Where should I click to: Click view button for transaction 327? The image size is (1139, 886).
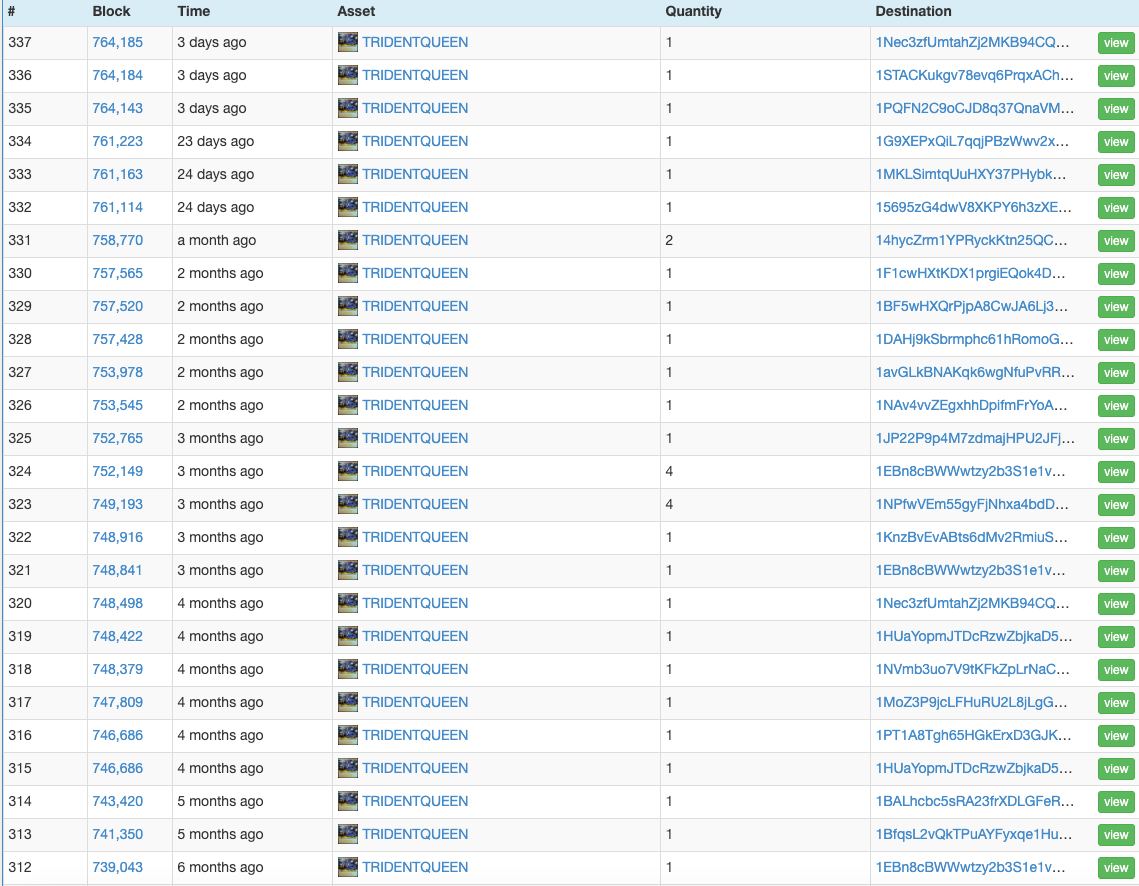[1116, 373]
